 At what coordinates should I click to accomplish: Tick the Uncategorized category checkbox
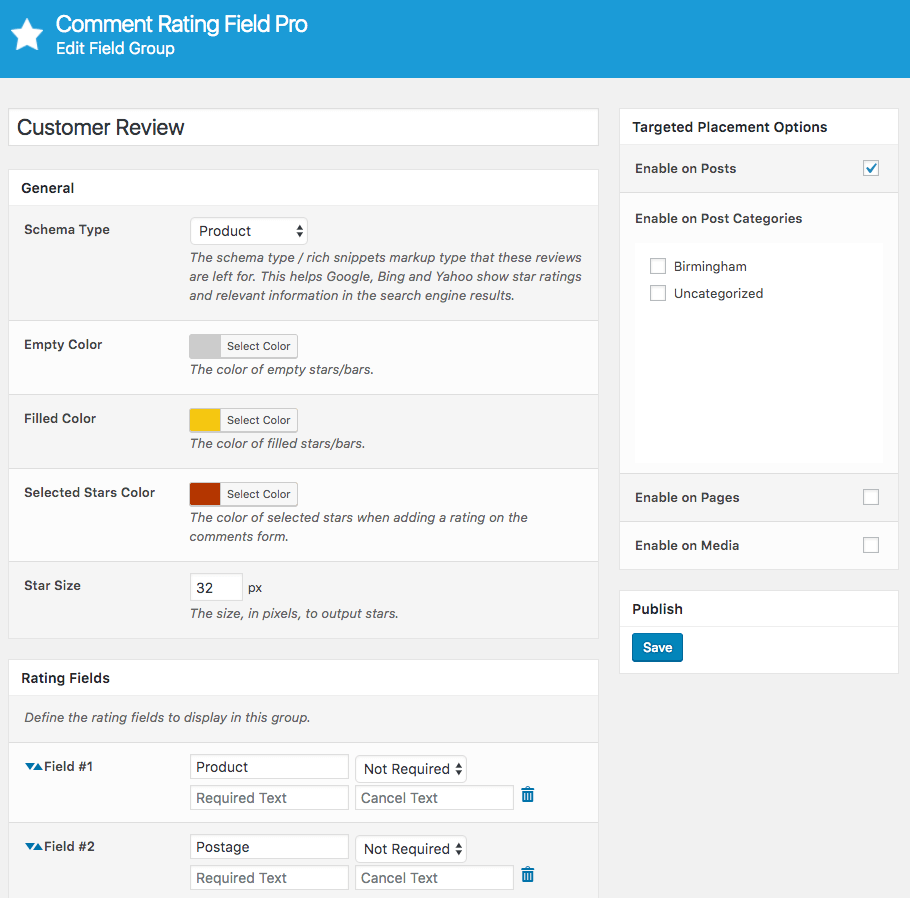pyautogui.click(x=657, y=293)
